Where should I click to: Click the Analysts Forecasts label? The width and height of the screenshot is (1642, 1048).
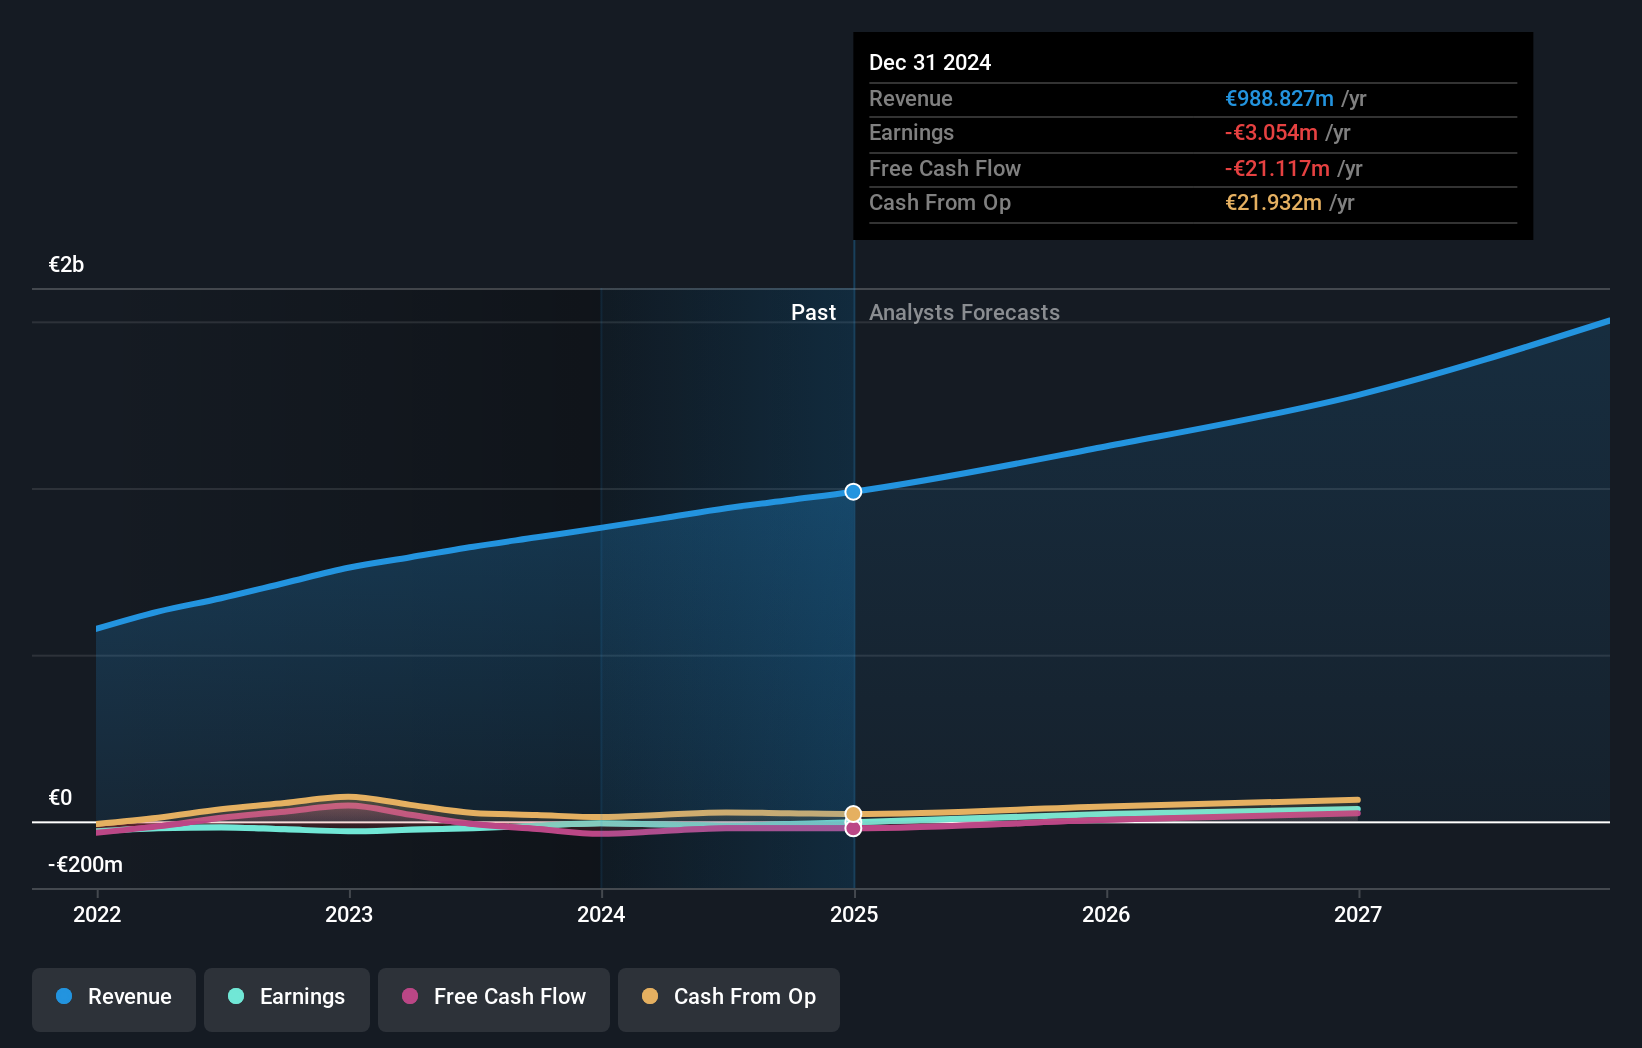coord(964,313)
